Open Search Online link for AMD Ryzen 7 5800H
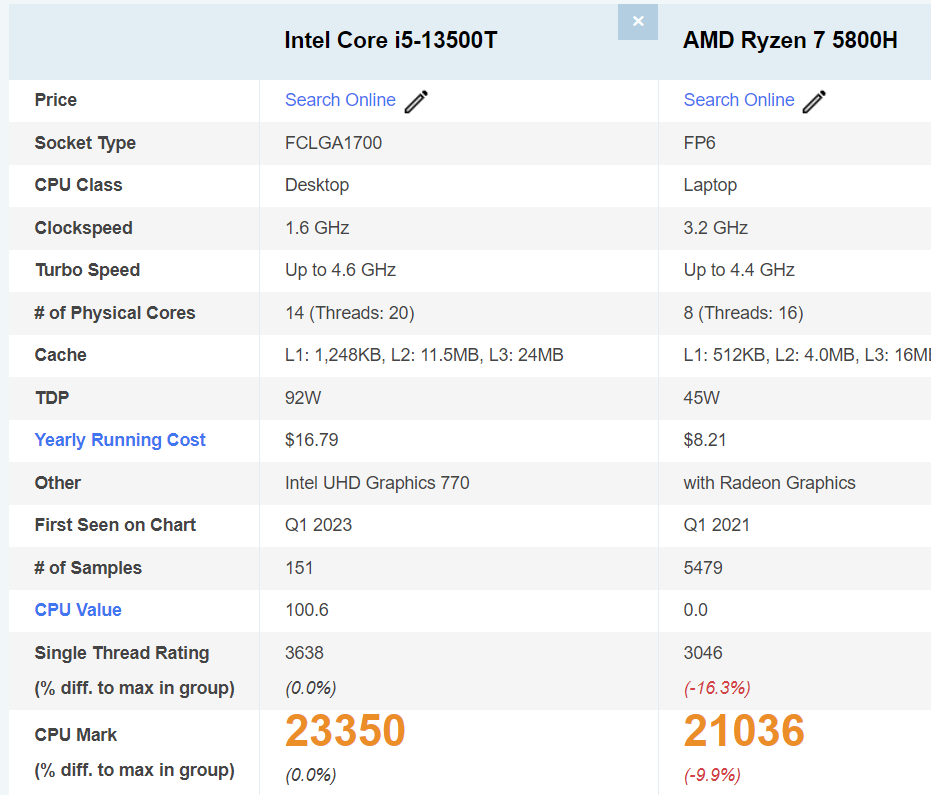 point(739,100)
